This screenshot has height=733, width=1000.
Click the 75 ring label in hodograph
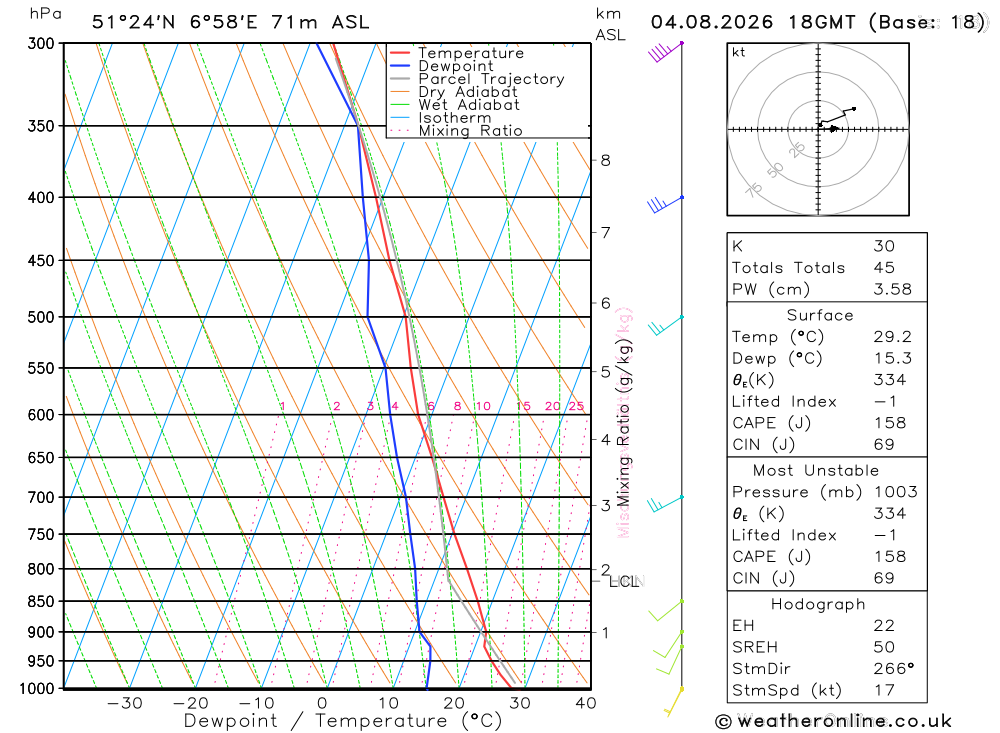pyautogui.click(x=754, y=189)
